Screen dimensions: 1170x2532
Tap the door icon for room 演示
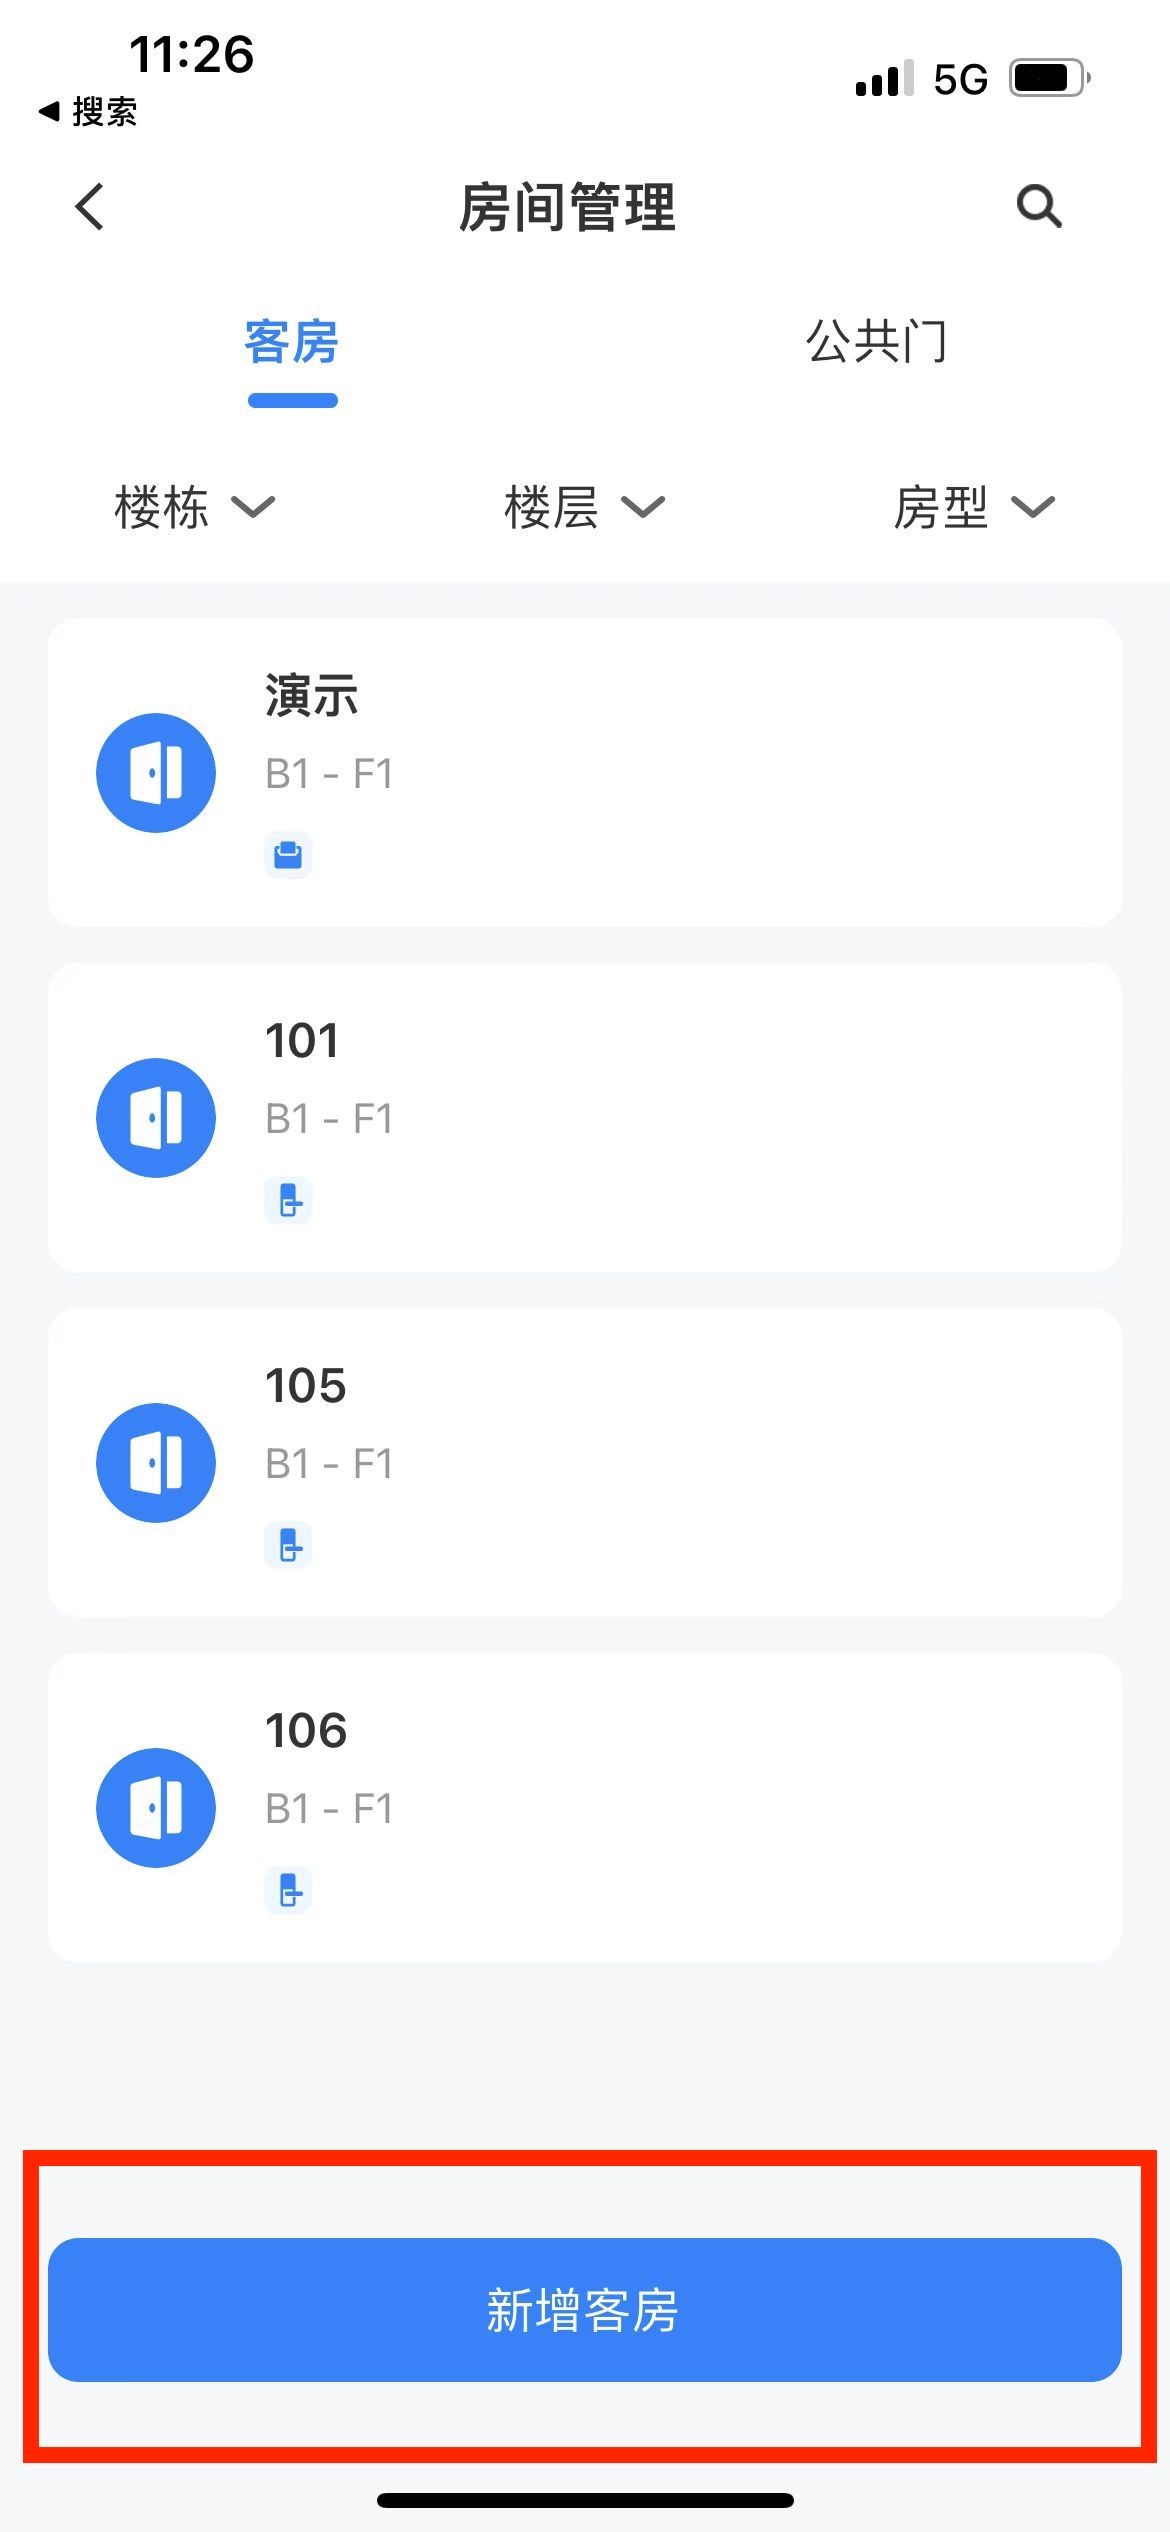pos(156,772)
